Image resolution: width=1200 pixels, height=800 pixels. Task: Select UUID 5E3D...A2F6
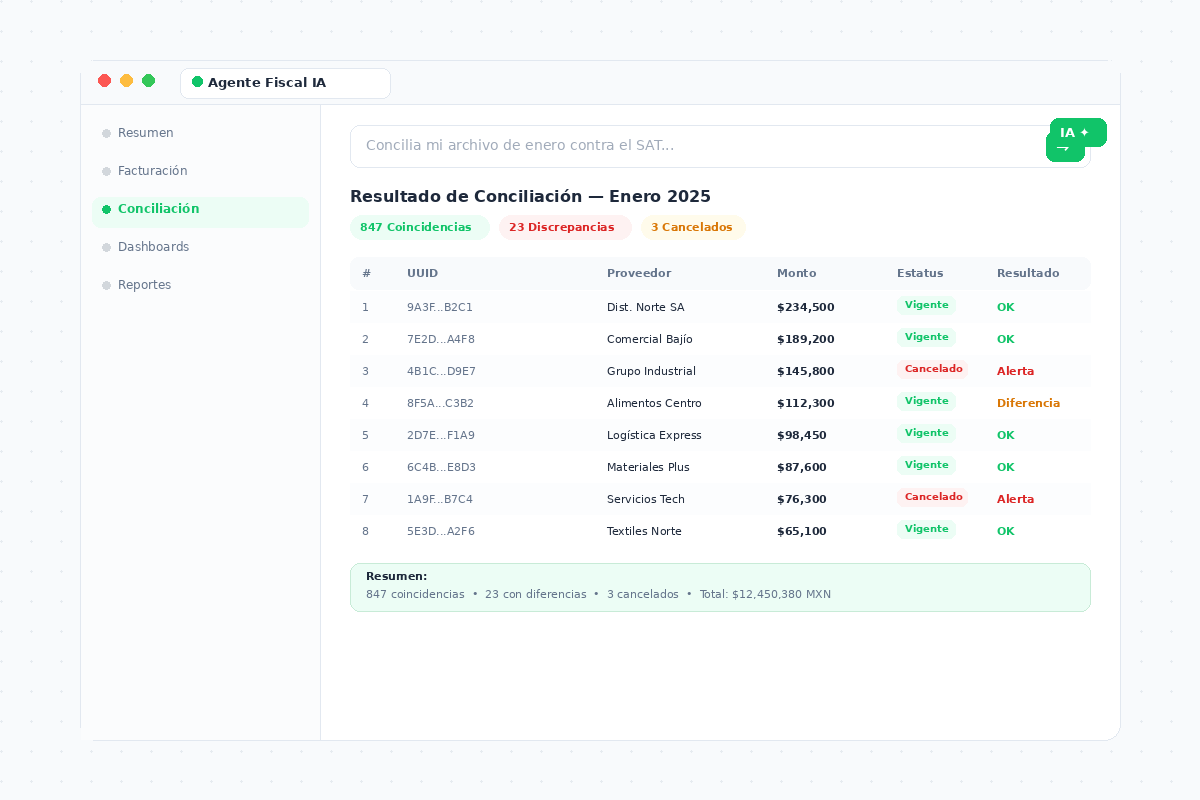(x=441, y=531)
